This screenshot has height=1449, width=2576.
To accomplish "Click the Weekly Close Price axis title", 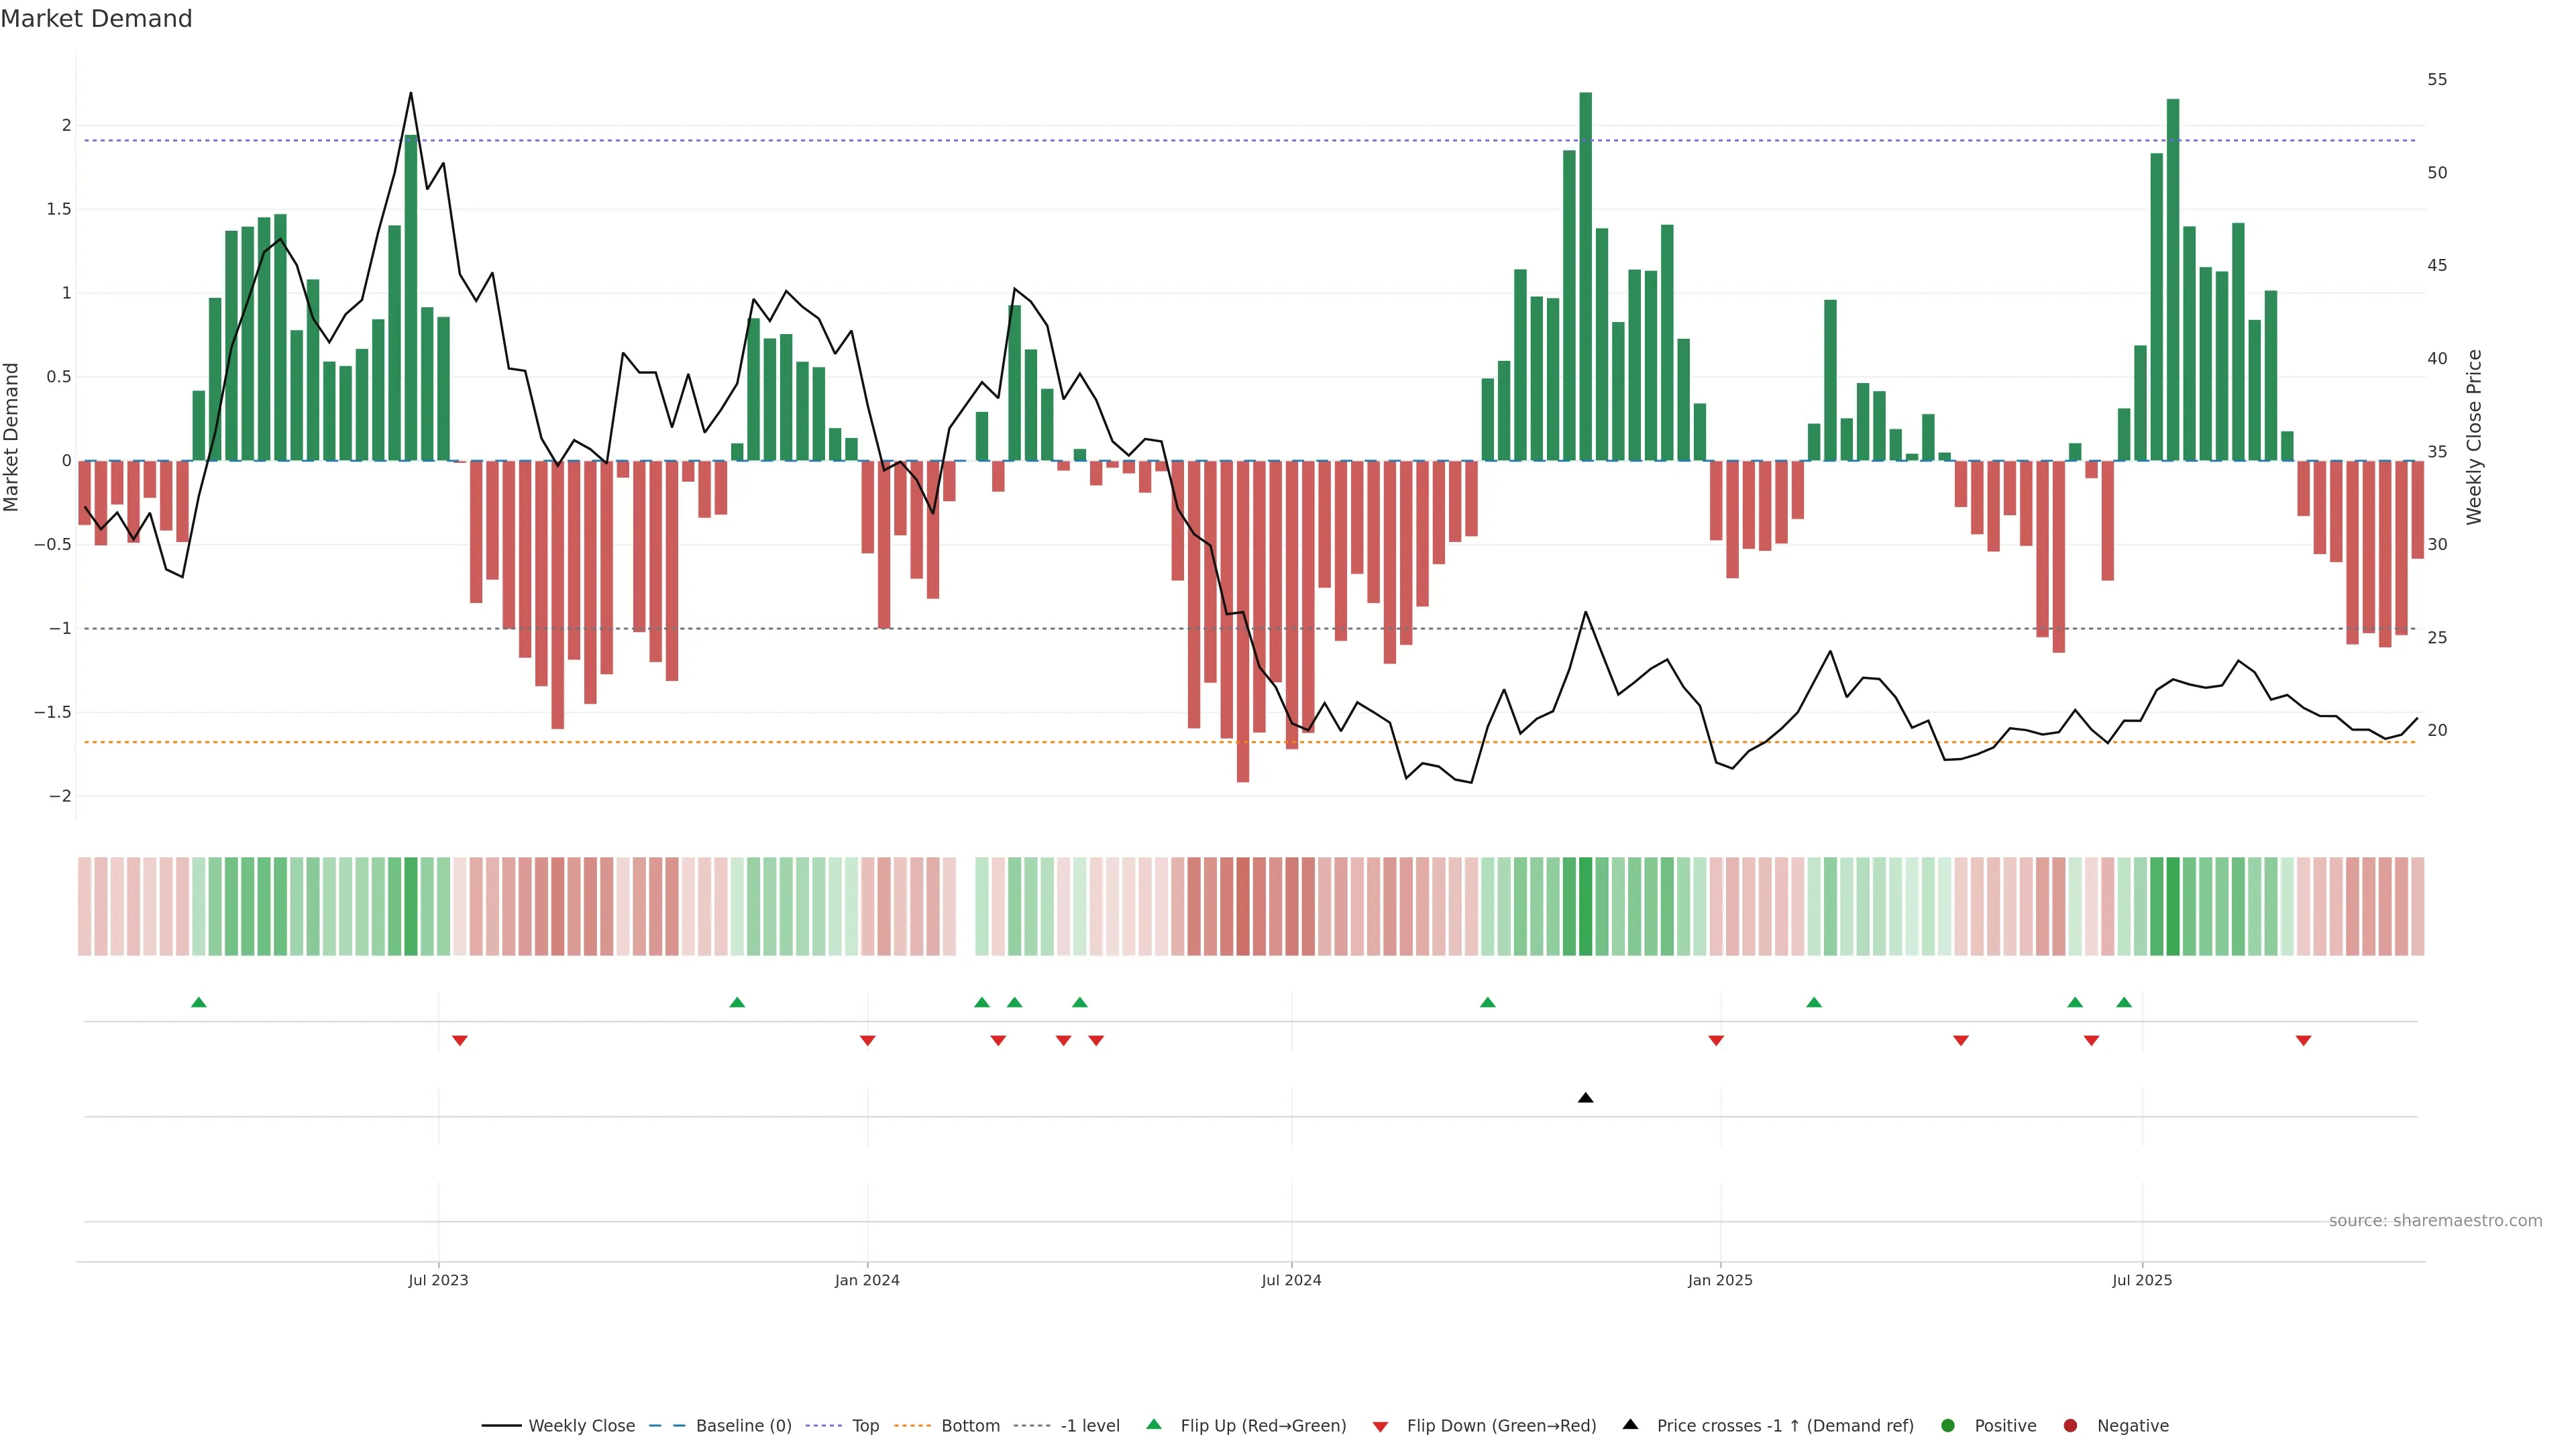I will click(x=2474, y=437).
